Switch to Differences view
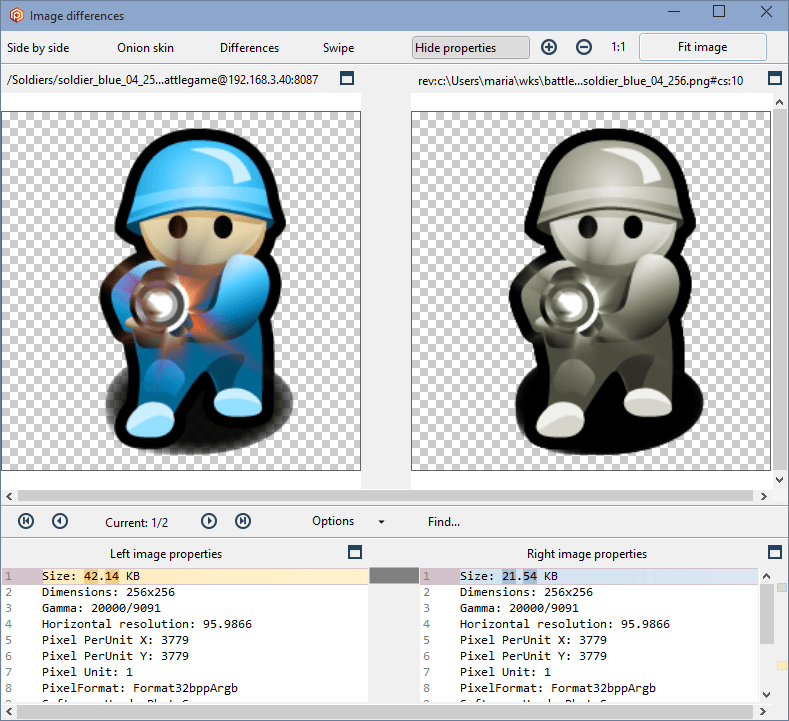The width and height of the screenshot is (789, 721). click(x=249, y=48)
